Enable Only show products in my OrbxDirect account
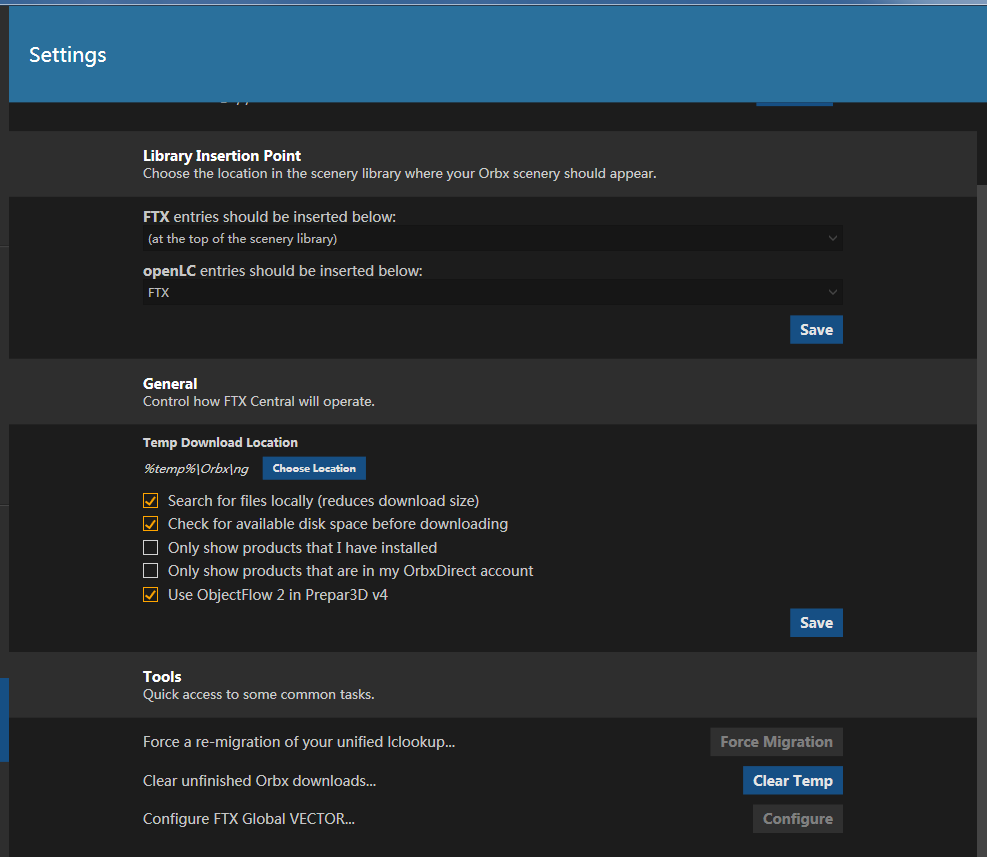The width and height of the screenshot is (987, 857). tap(150, 570)
